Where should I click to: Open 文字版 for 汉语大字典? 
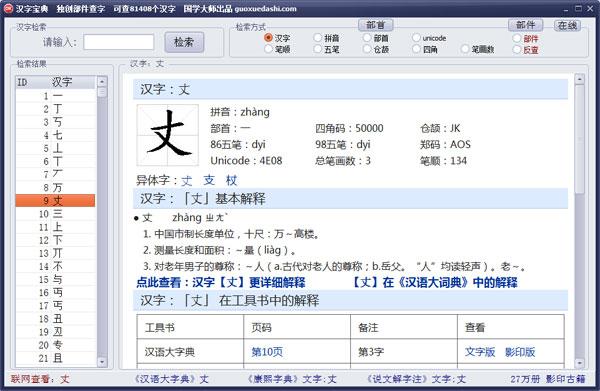click(480, 352)
